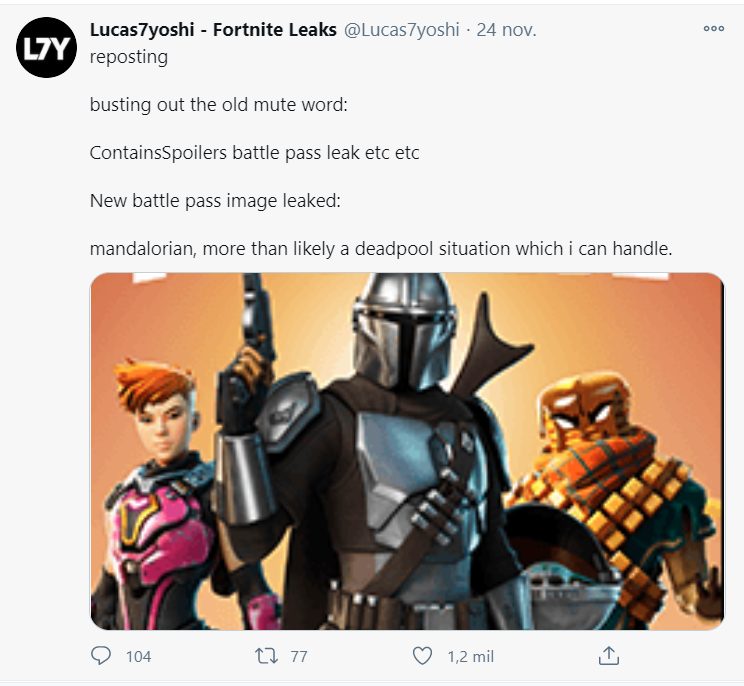Click the 77 retweets count
Viewport: 744px width, 686px height.
299,657
